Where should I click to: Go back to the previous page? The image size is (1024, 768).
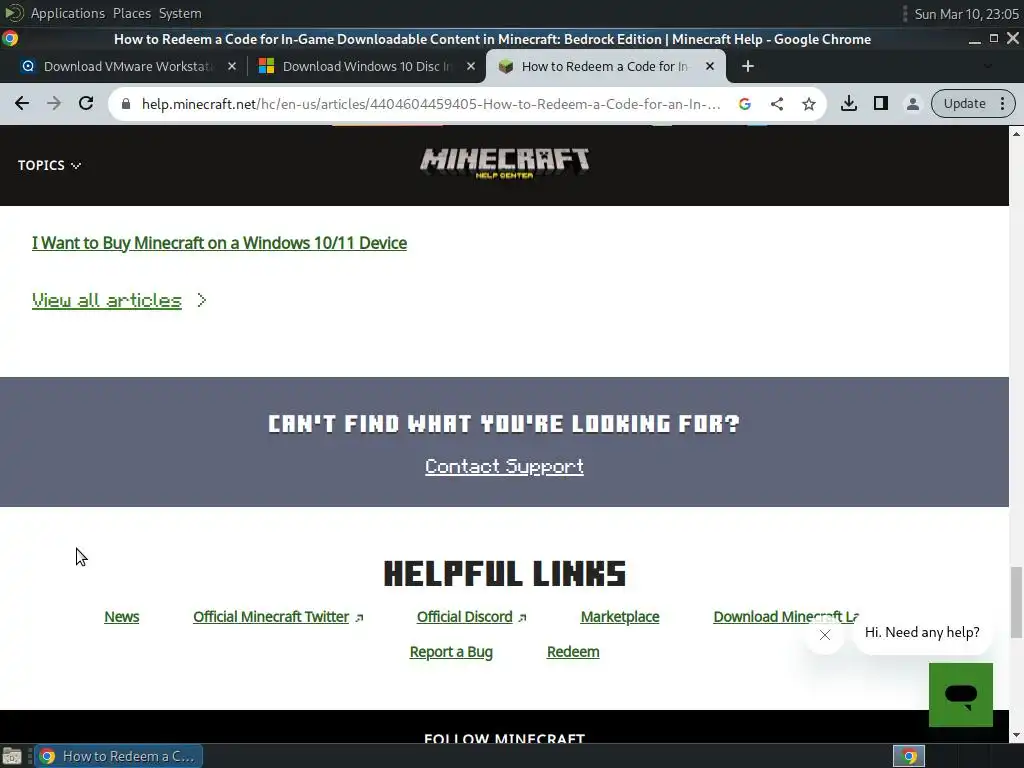click(22, 103)
